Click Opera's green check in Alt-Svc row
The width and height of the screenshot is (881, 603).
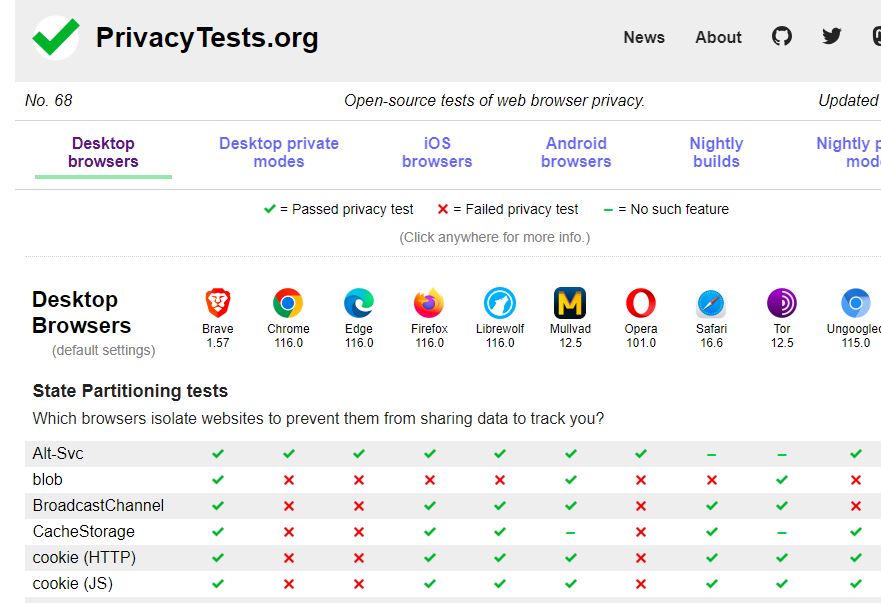641,454
